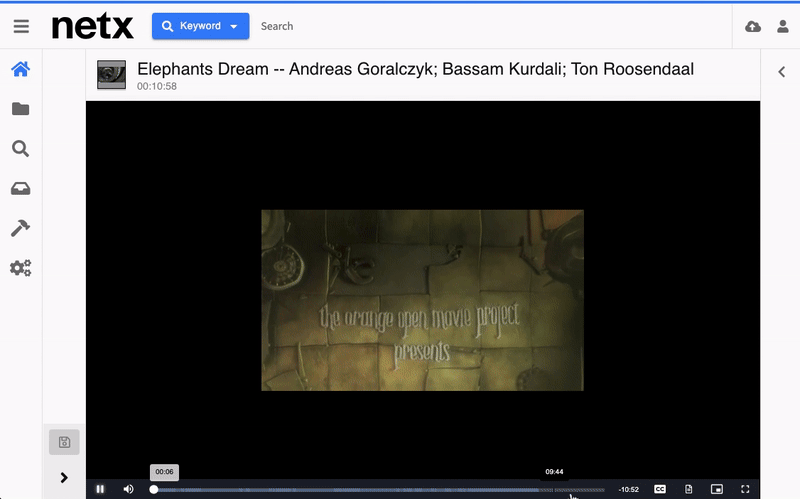Screen dimensions: 800x499
Task: Go to Home in sidebar
Action: tap(20, 69)
